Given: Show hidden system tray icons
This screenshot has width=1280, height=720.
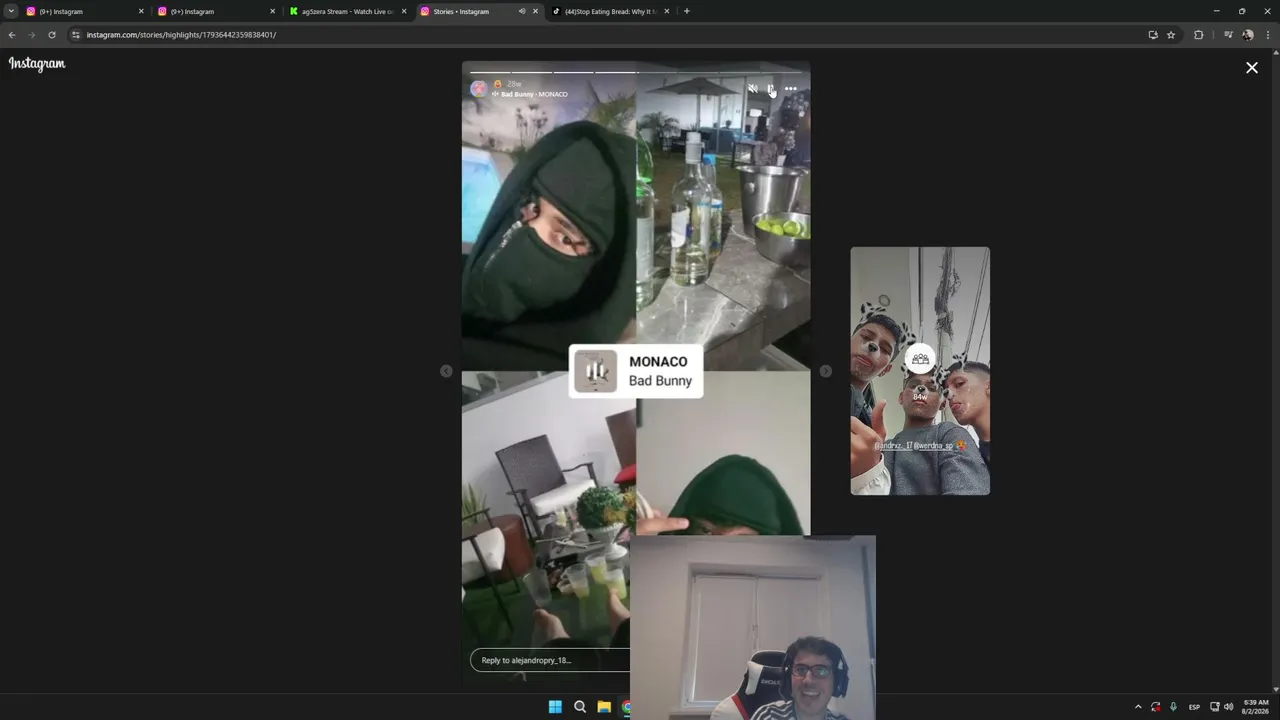Looking at the screenshot, I should (1137, 707).
